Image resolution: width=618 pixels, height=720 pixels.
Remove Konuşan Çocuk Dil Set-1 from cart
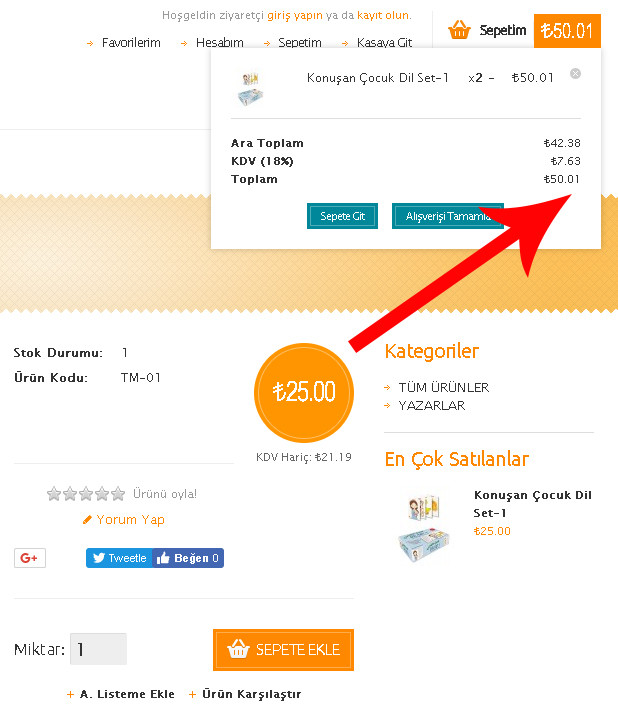tap(575, 73)
